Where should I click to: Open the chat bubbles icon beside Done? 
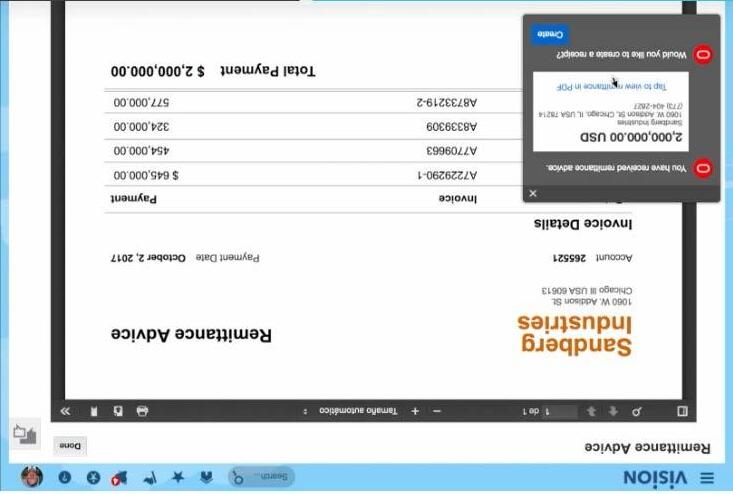[25, 434]
